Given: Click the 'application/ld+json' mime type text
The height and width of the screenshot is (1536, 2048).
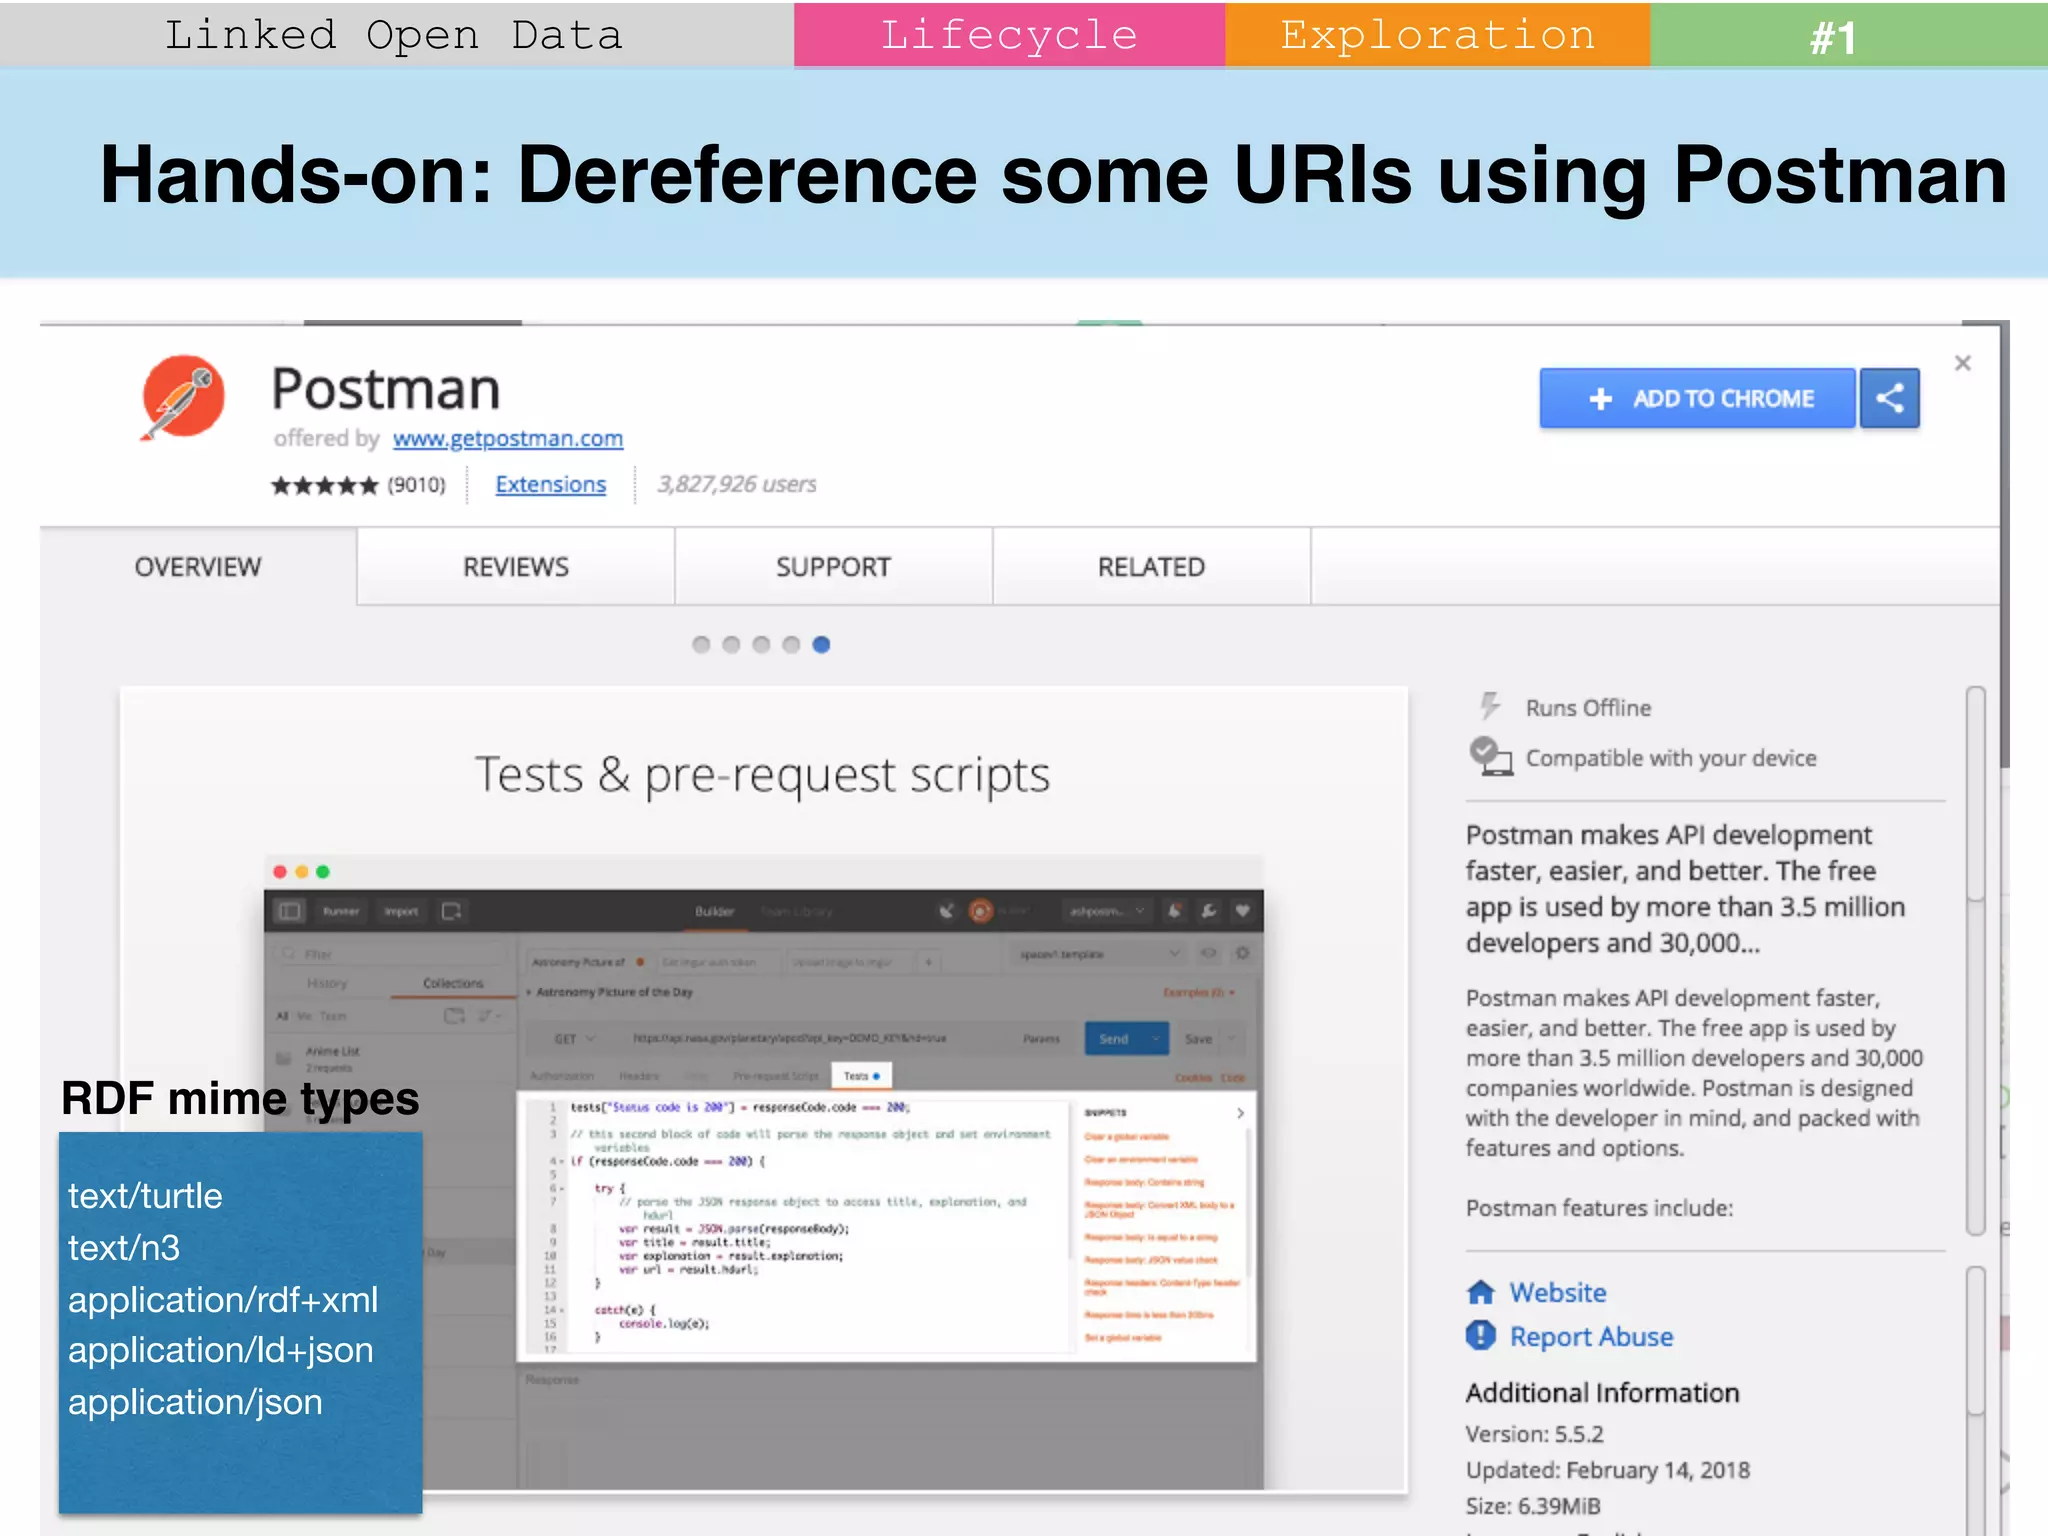Looking at the screenshot, I should (221, 1351).
